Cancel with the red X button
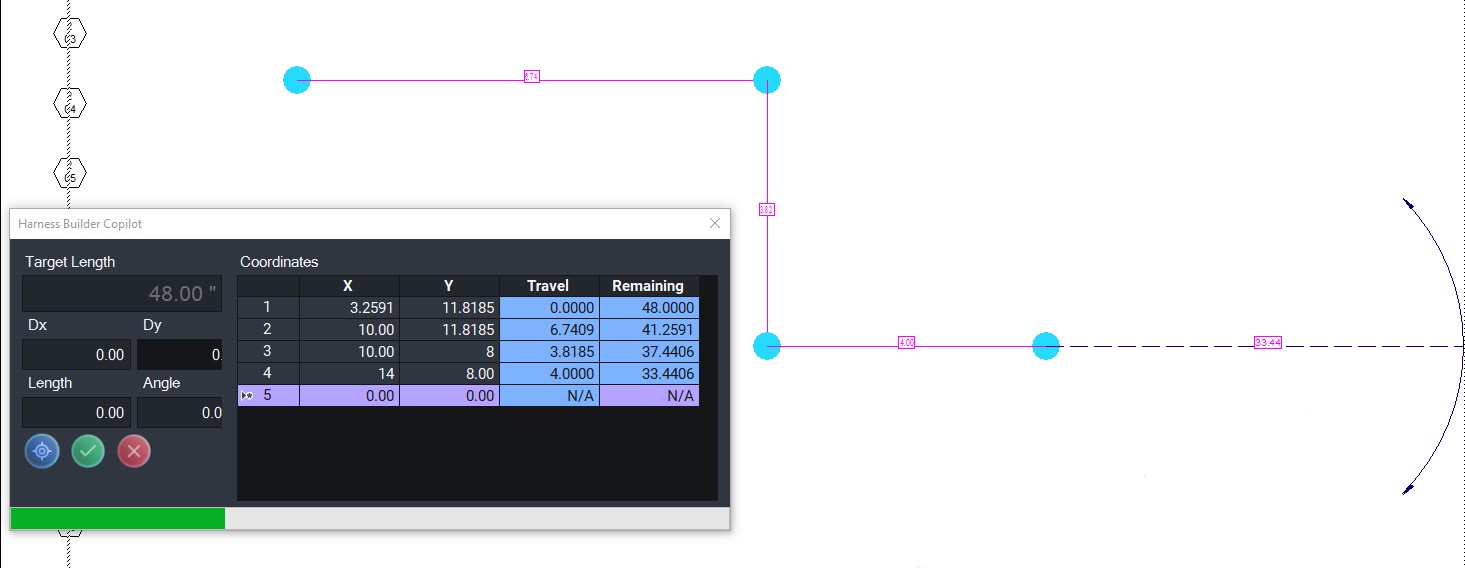 (x=134, y=451)
